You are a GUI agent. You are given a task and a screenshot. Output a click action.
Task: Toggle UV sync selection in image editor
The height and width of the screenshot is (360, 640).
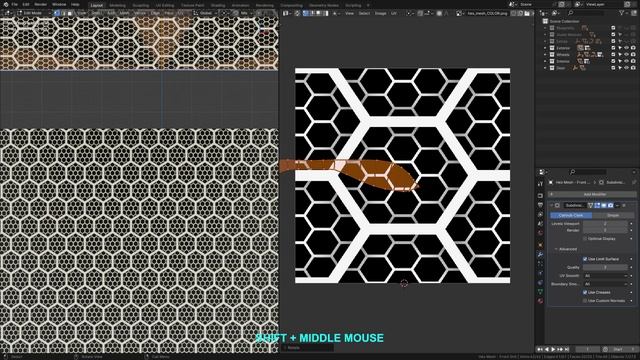pyautogui.click(x=297, y=13)
